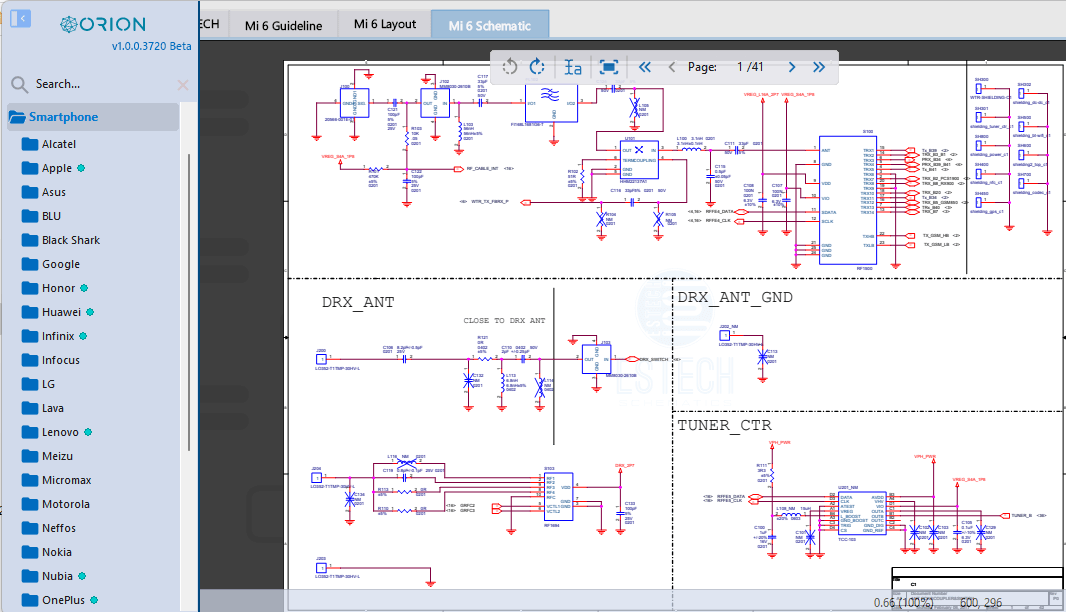
Task: Click the green indicator next to Huawei
Action: click(x=90, y=312)
